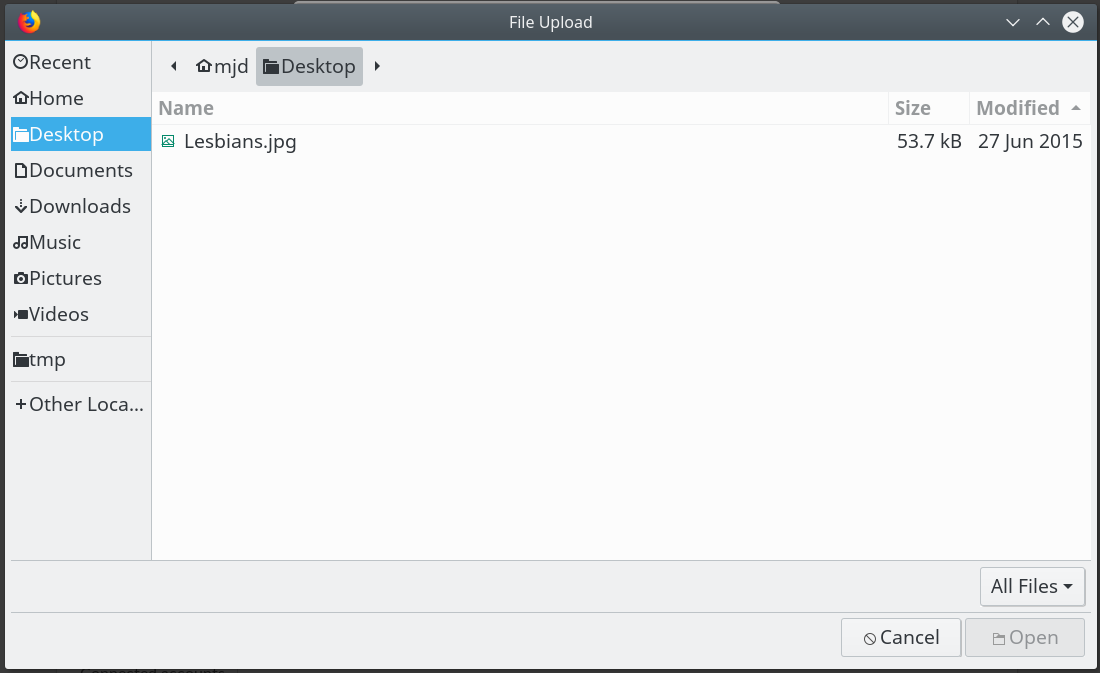Click the Firefox icon in title bar

[29, 22]
